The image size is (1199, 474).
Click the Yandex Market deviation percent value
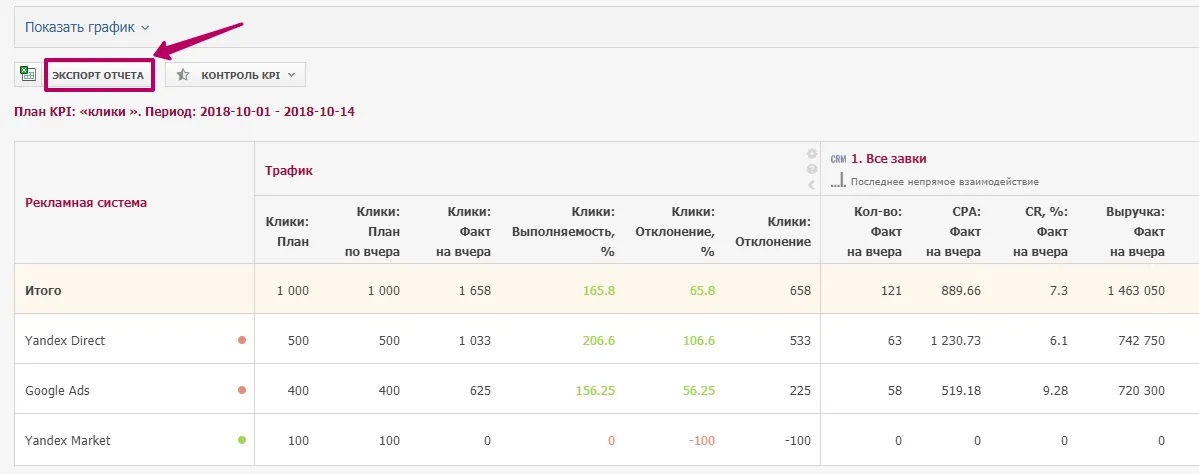[x=702, y=440]
